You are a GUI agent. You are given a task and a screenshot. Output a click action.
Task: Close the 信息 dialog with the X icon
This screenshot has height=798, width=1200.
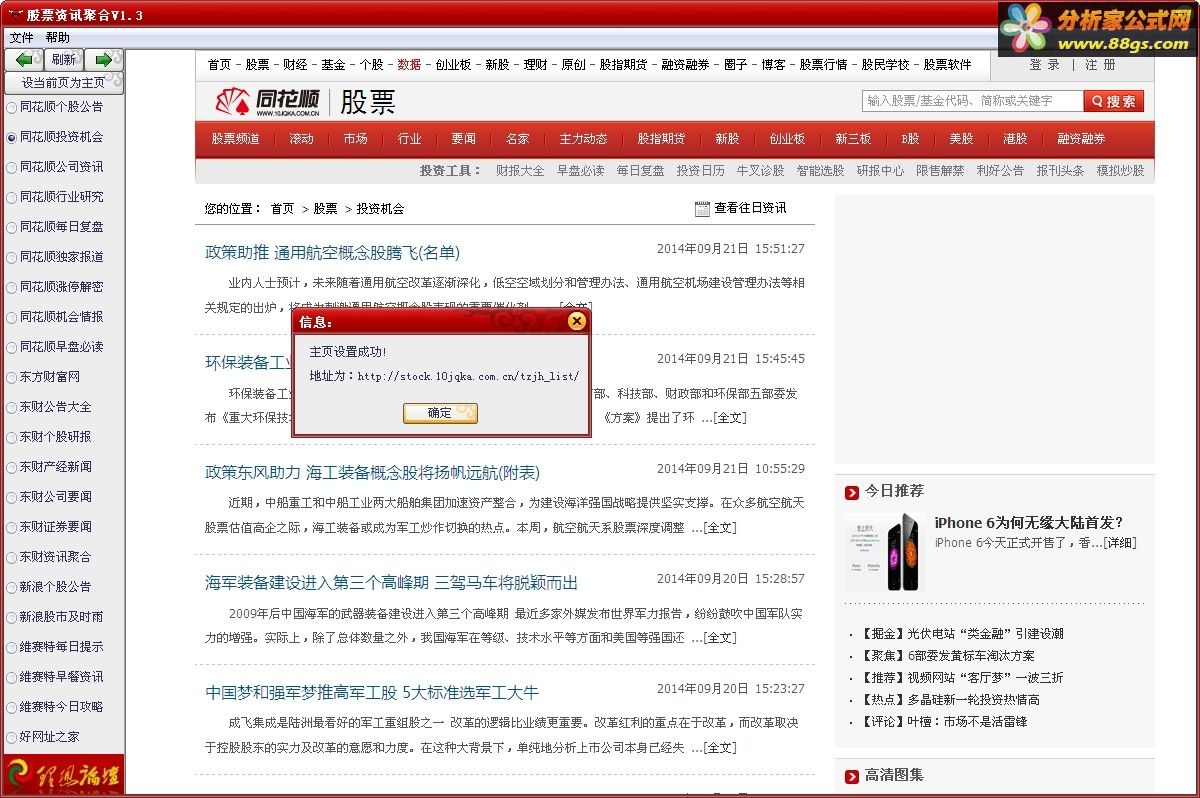point(576,321)
